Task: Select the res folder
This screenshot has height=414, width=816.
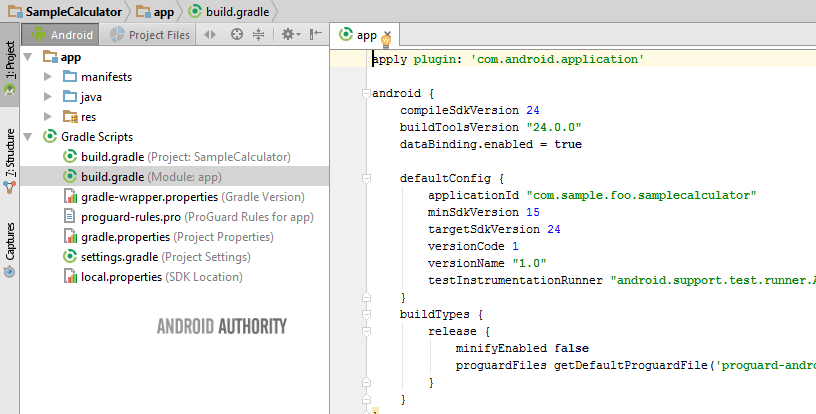Action: click(x=80, y=117)
